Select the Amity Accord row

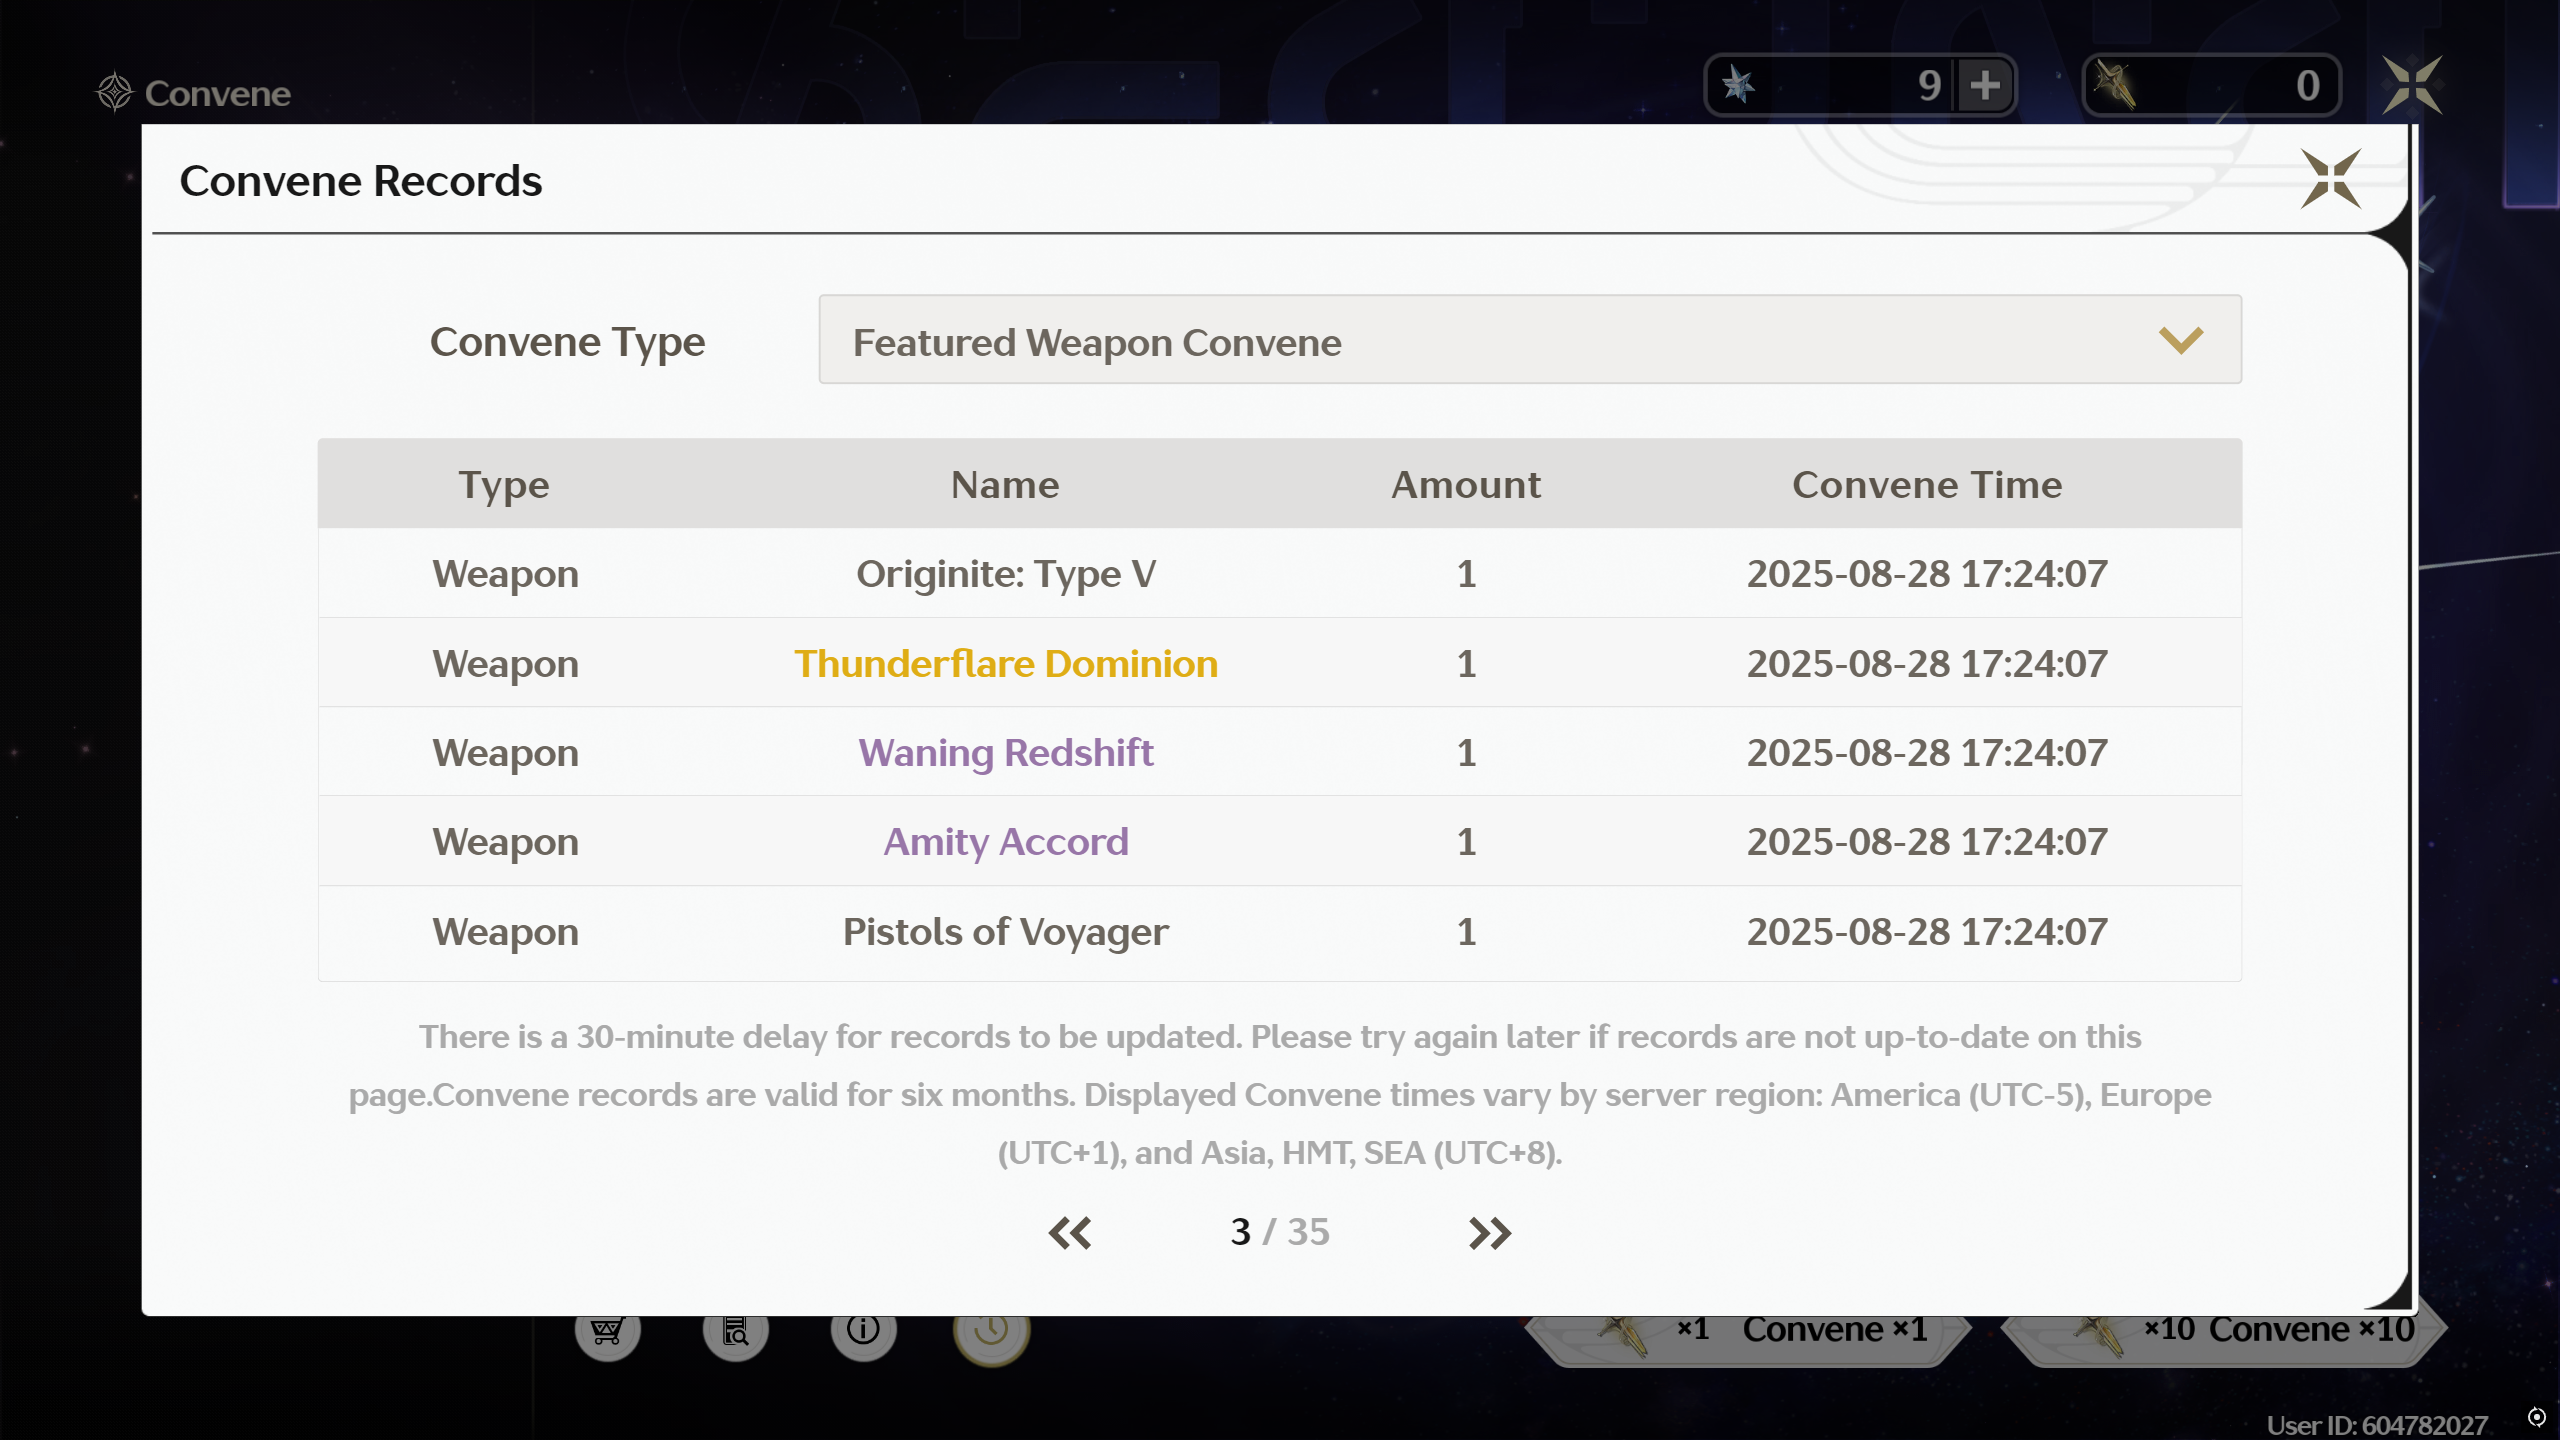(x=1005, y=842)
